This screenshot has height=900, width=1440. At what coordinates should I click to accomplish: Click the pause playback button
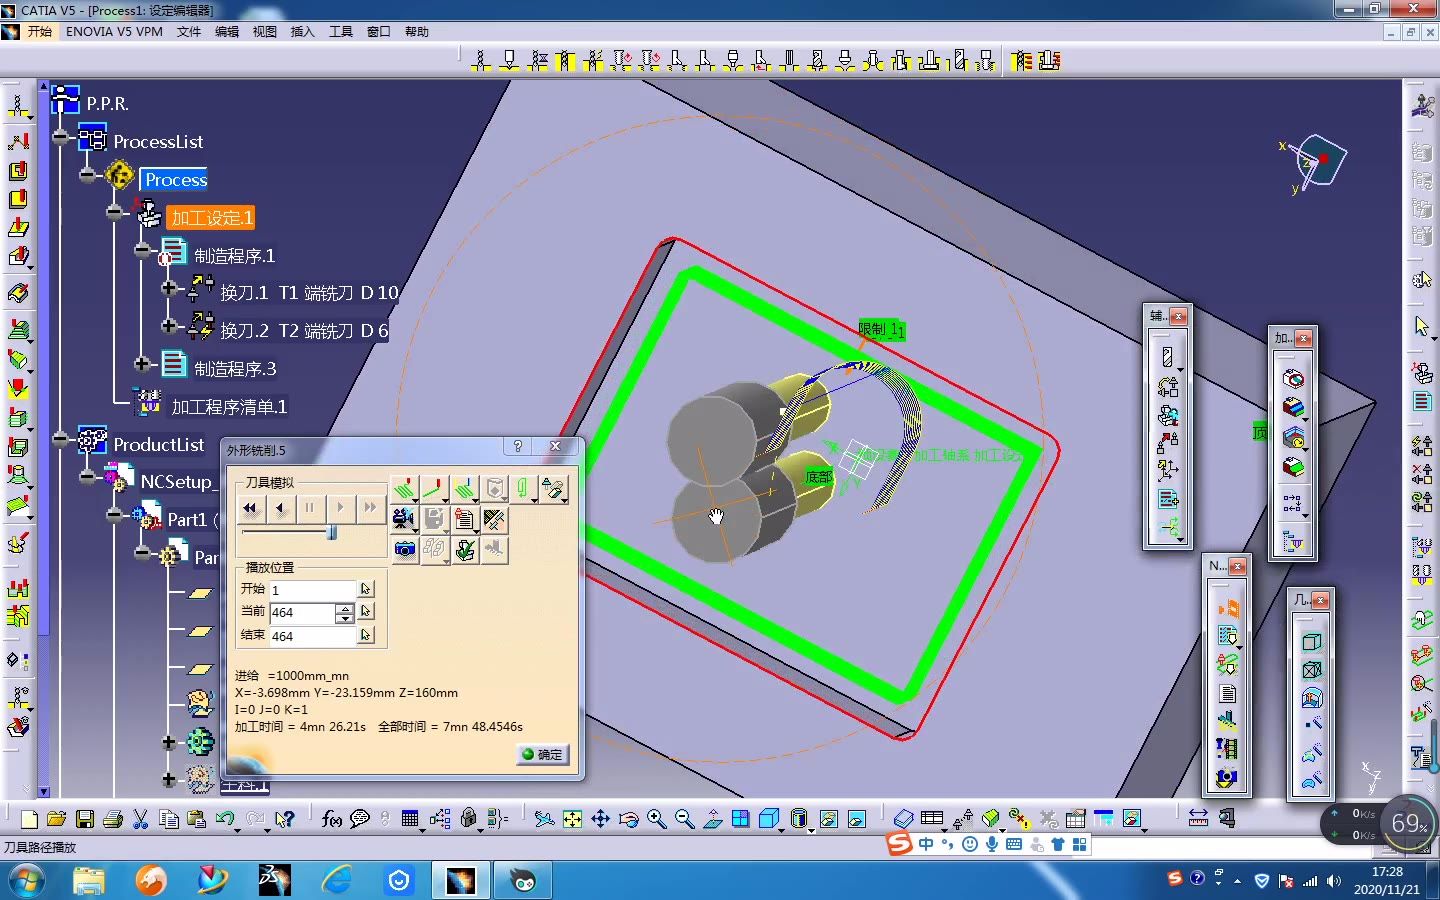[310, 508]
